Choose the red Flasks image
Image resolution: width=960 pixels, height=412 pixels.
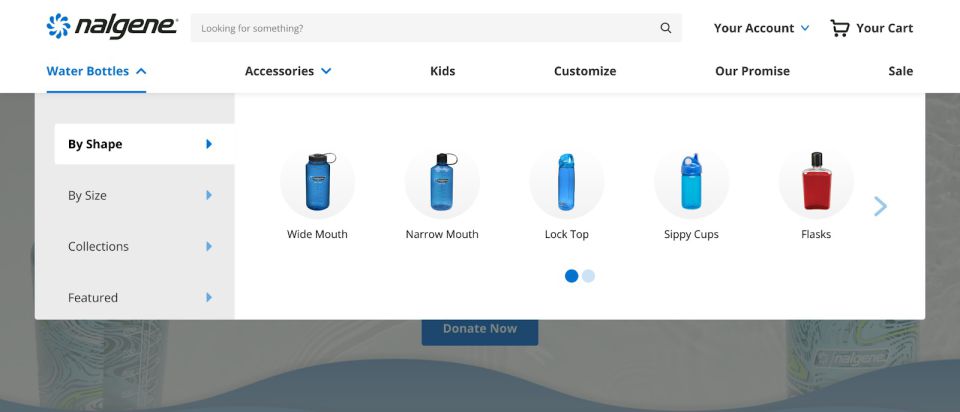816,182
